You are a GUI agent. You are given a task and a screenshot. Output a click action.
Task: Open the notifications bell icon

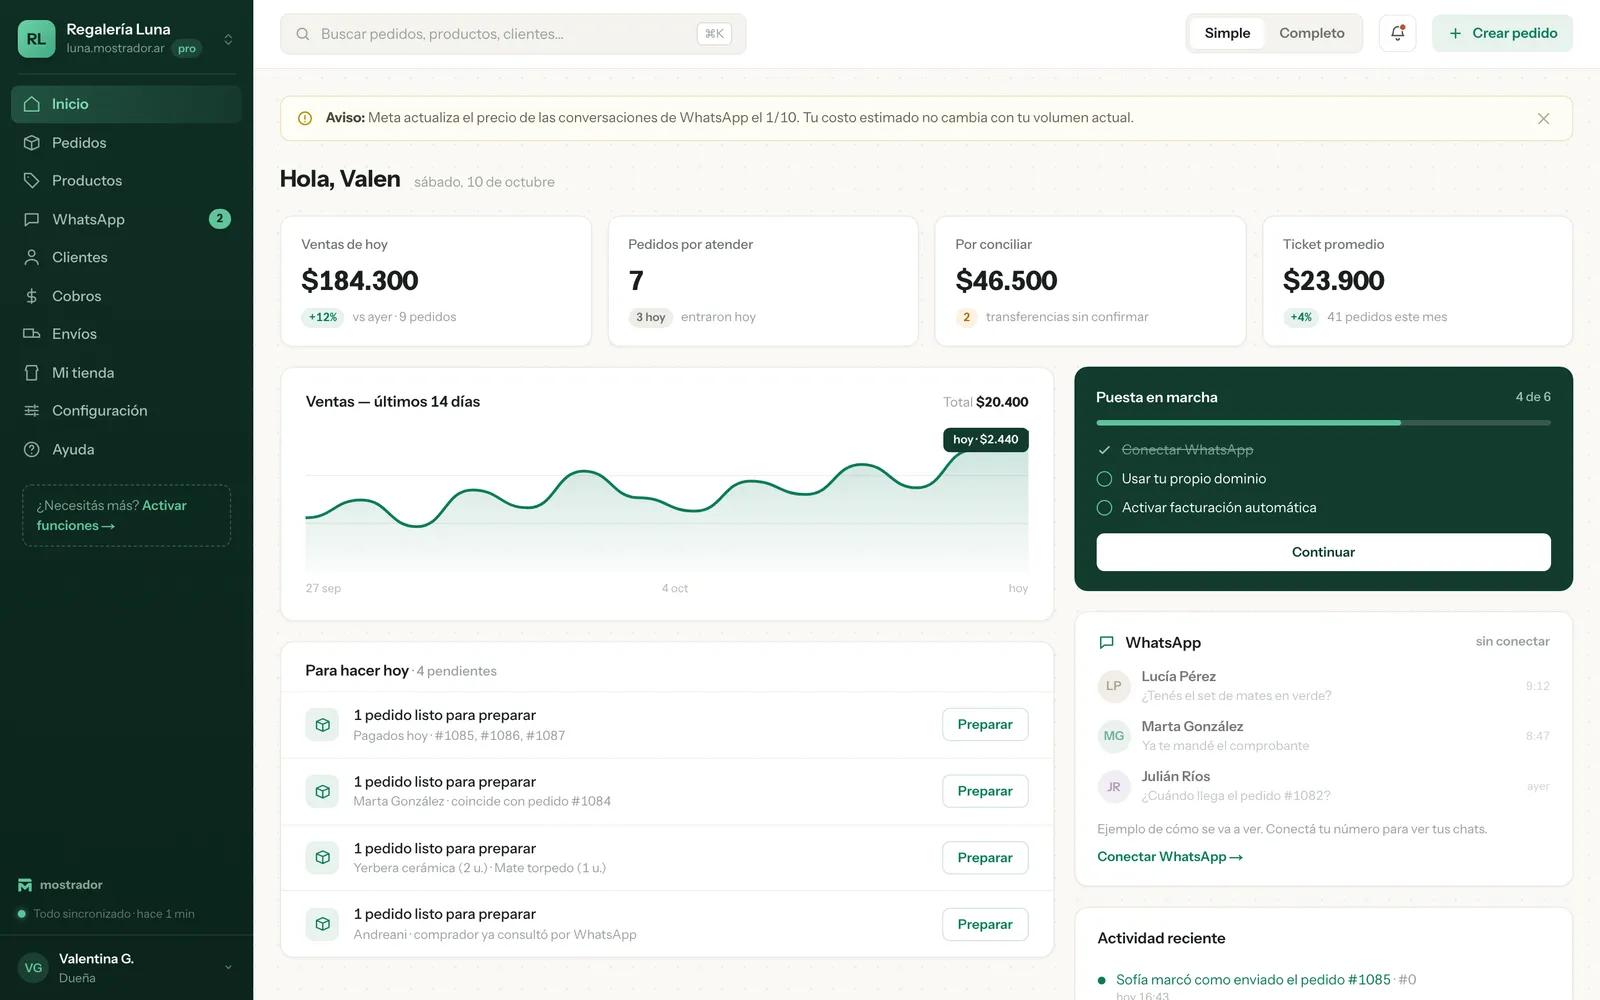1397,33
